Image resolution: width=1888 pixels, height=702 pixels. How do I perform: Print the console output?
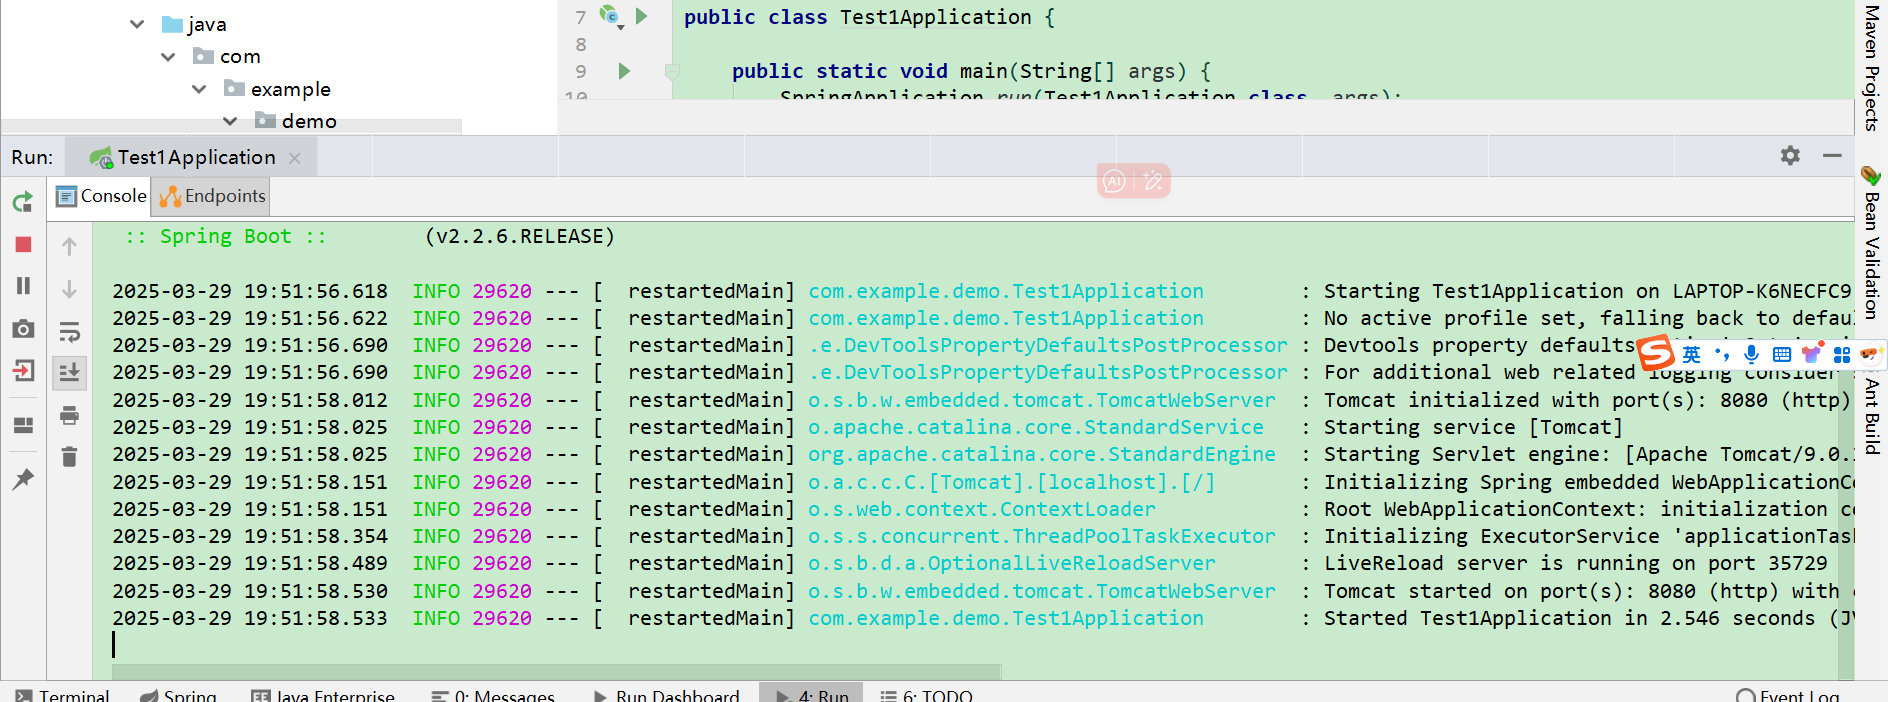pyautogui.click(x=69, y=415)
